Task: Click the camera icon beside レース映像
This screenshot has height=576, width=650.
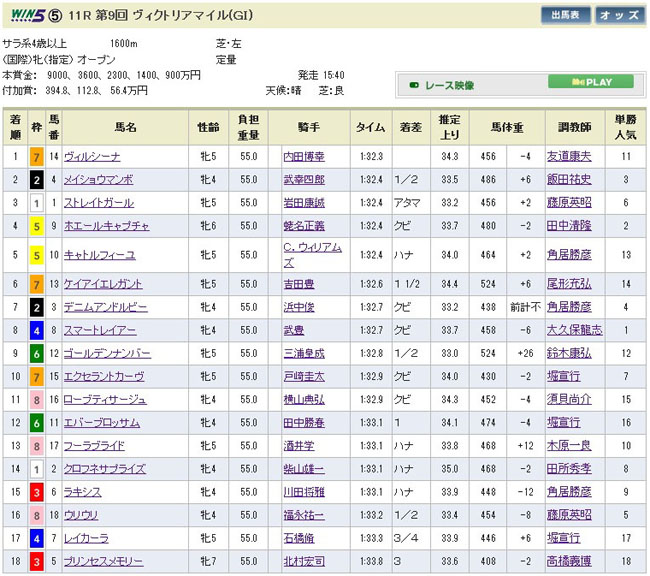Action: coord(414,86)
